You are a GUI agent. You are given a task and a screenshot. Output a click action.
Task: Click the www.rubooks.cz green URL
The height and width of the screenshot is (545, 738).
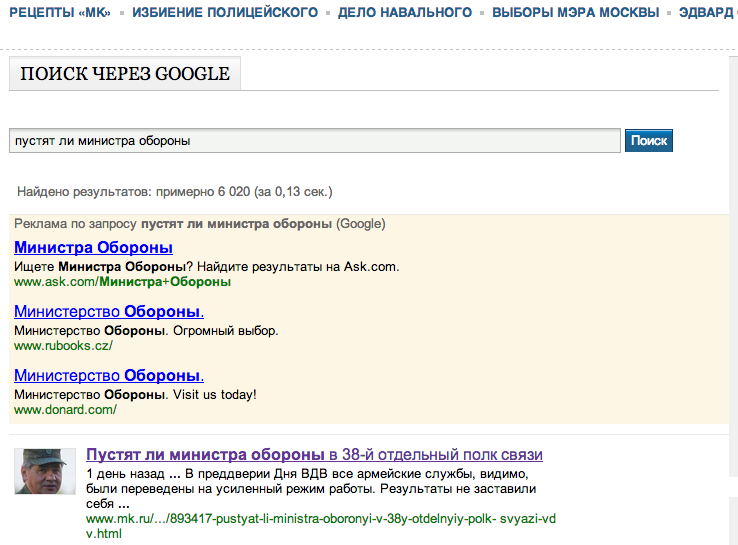pyautogui.click(x=63, y=346)
